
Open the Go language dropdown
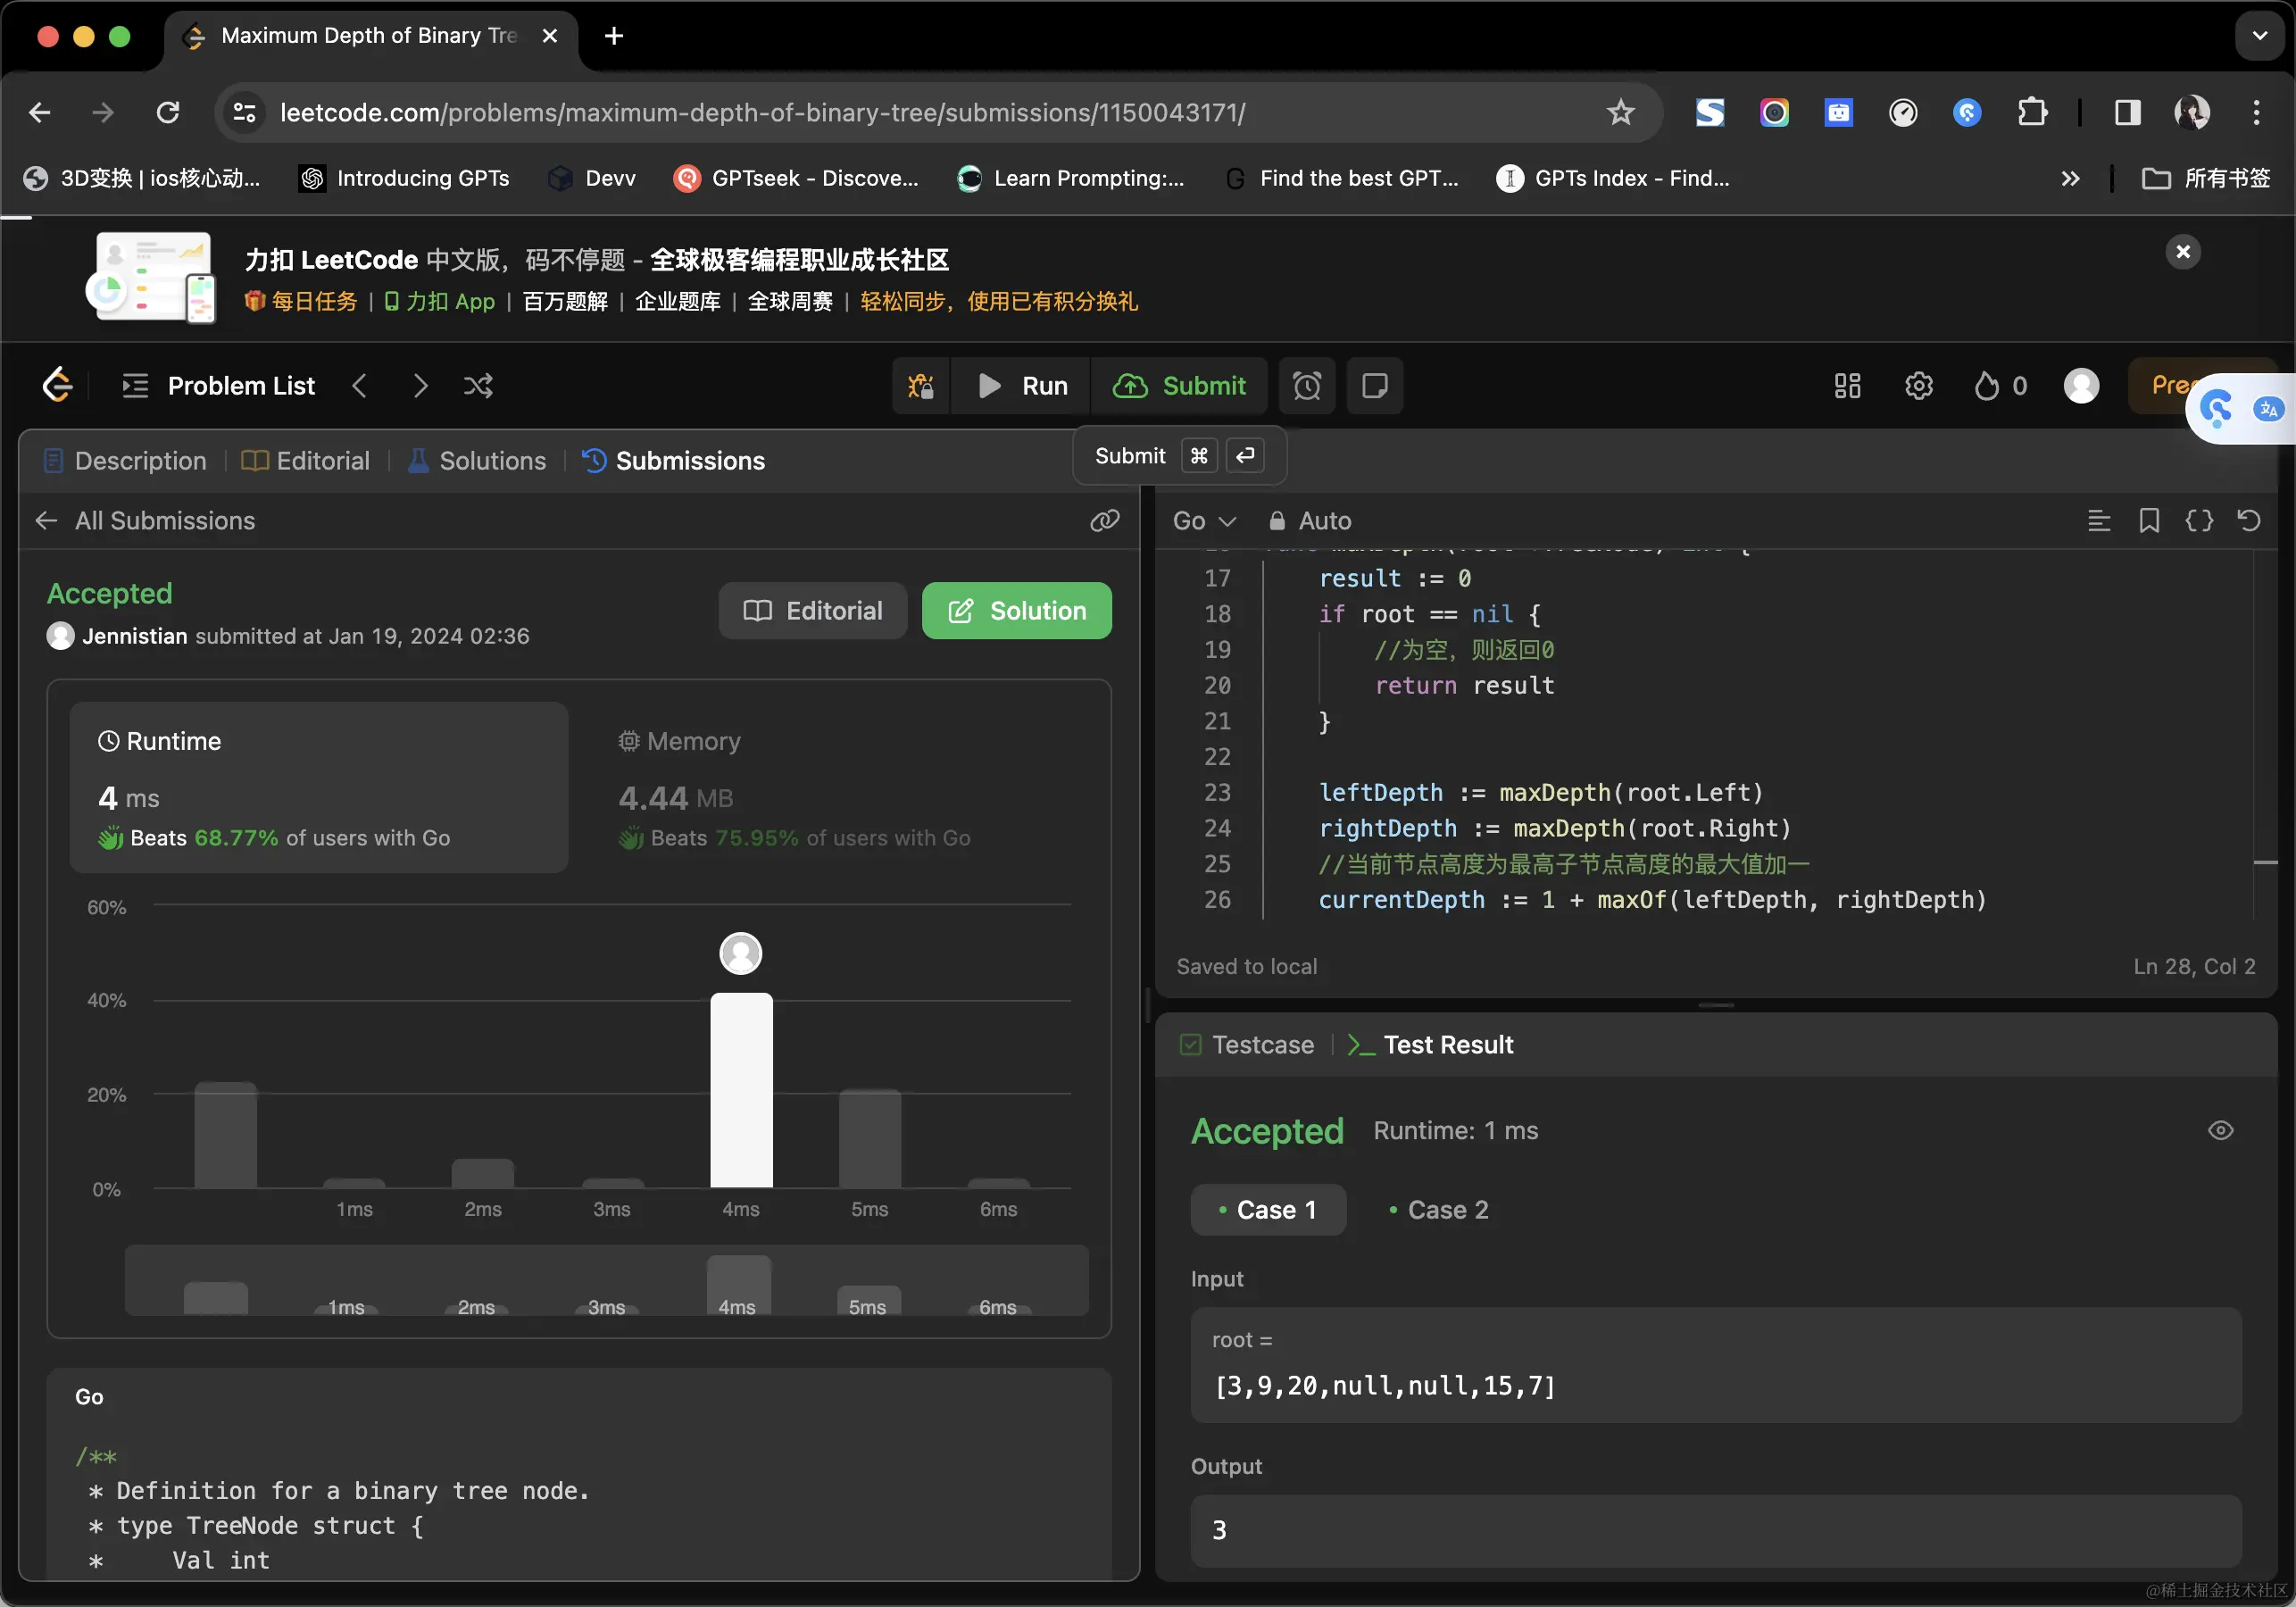click(x=1203, y=520)
